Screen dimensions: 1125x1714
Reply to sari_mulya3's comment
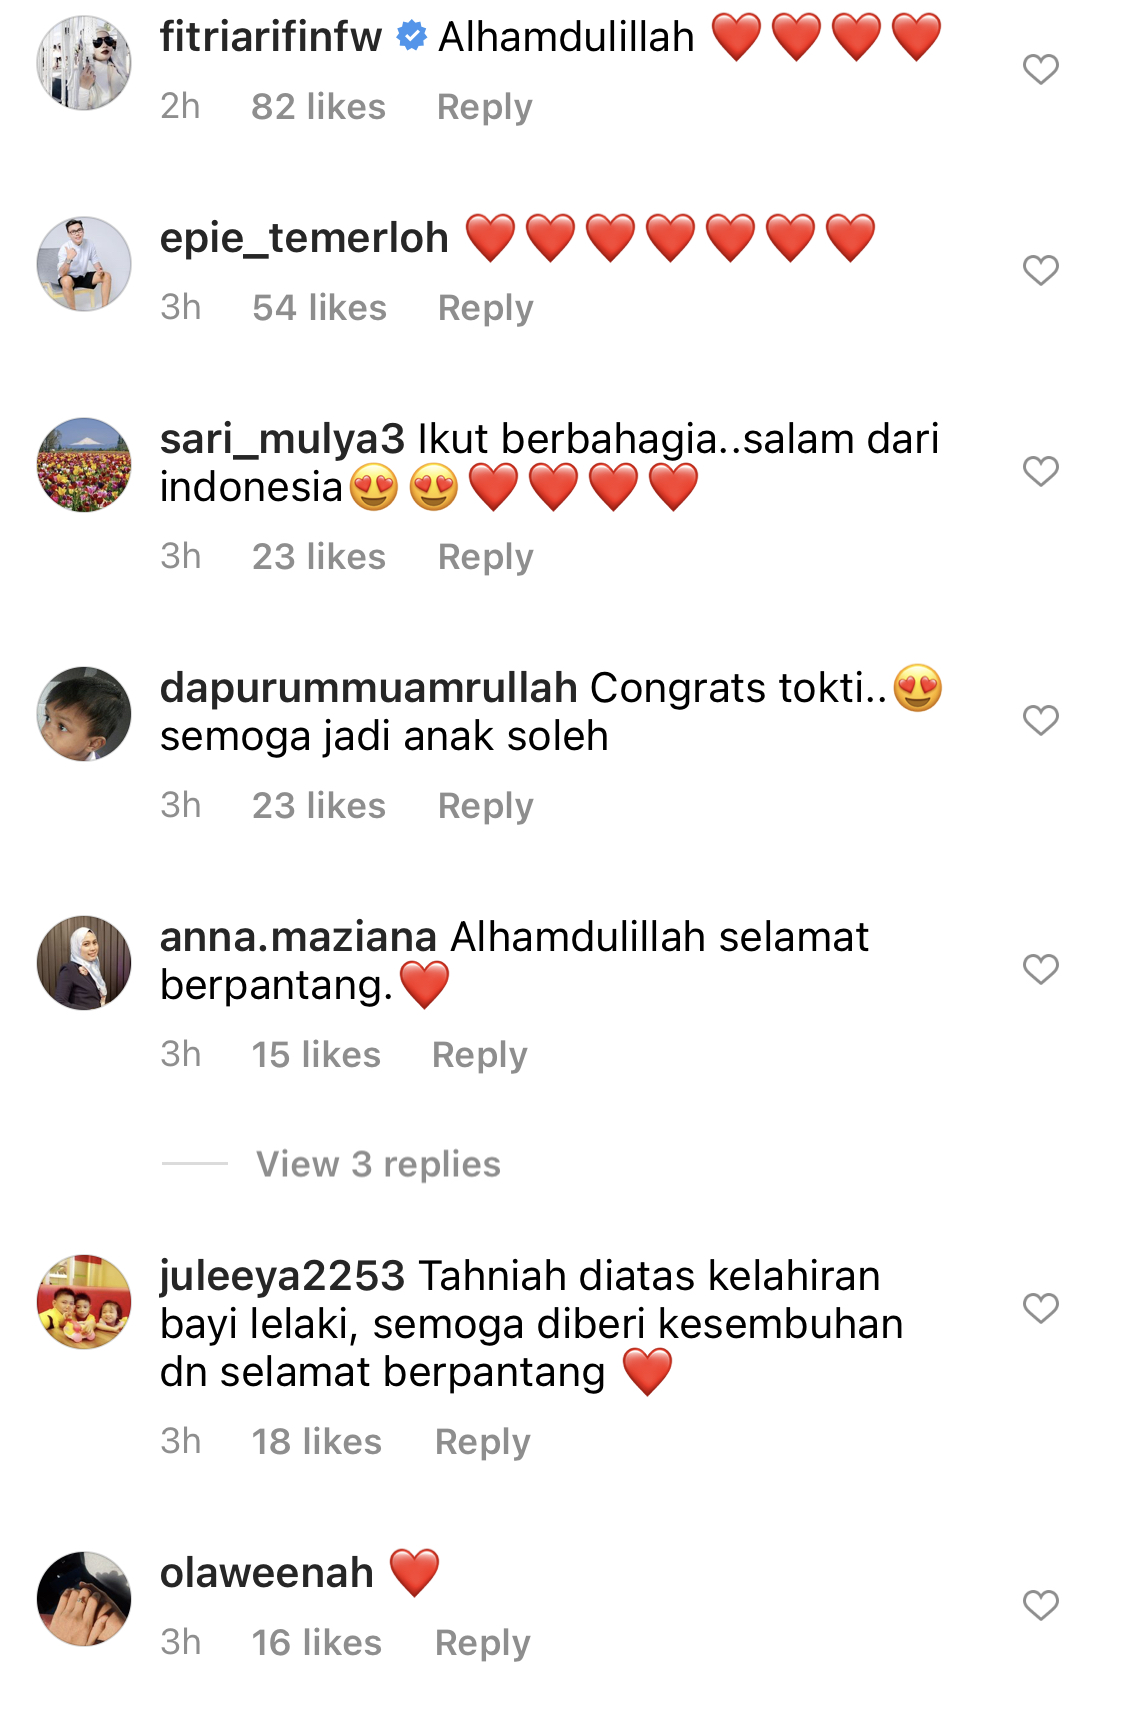tap(486, 557)
